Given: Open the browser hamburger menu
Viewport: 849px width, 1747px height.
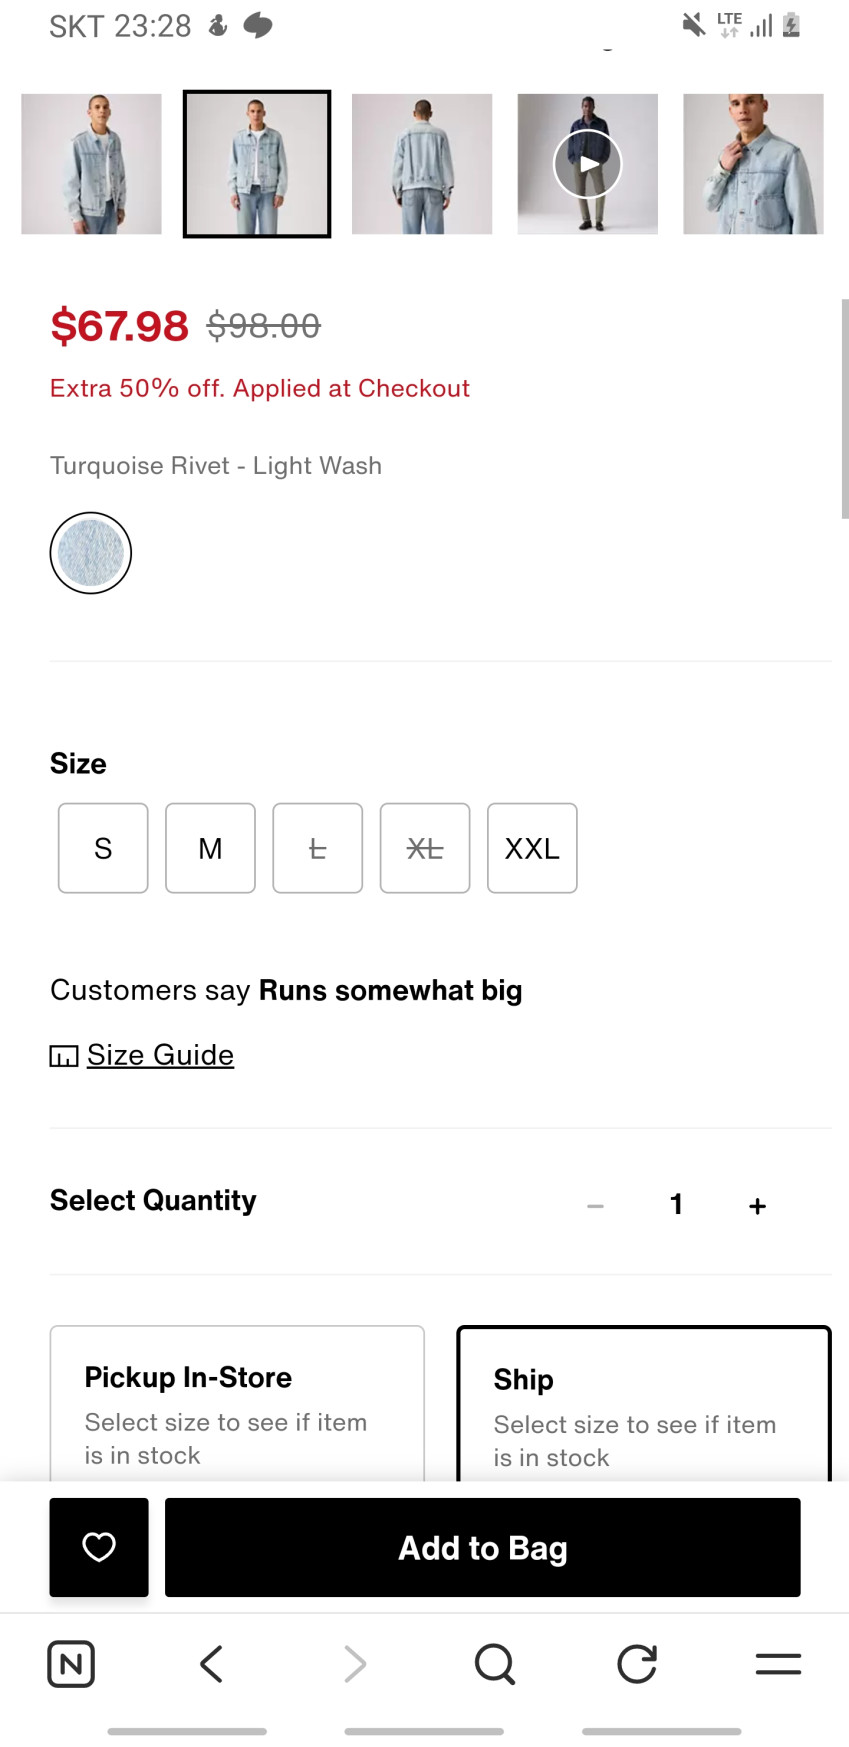Looking at the screenshot, I should pos(778,1664).
